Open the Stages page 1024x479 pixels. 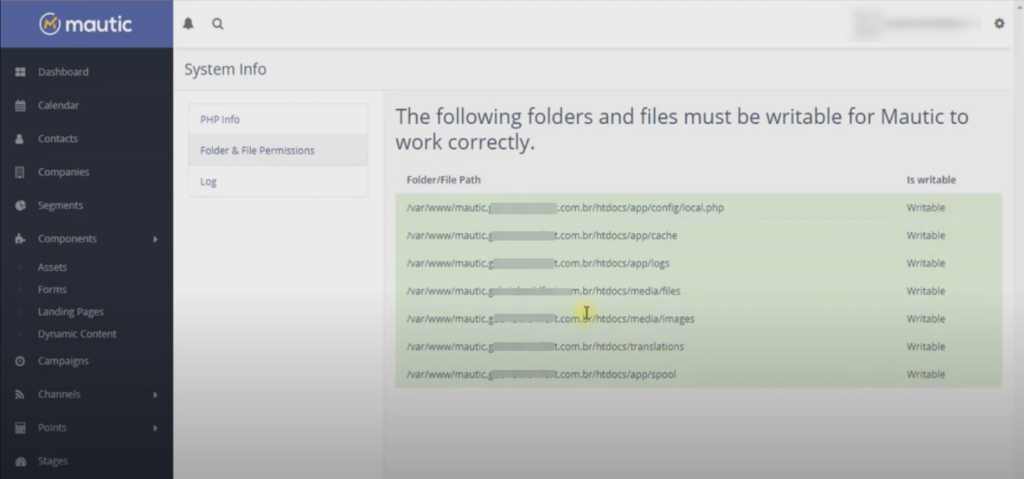(53, 461)
